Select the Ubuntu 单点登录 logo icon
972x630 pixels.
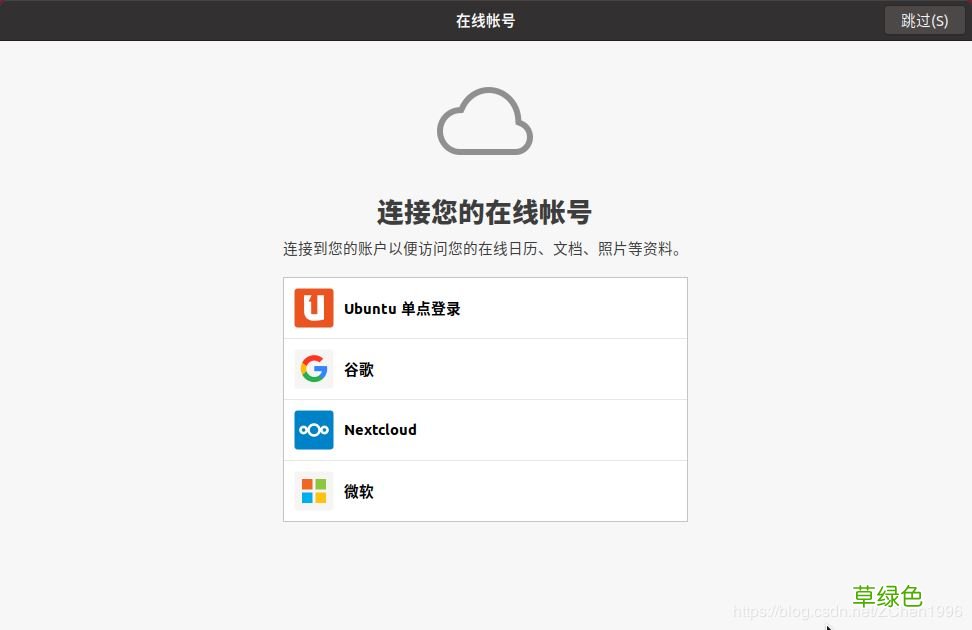coord(313,308)
